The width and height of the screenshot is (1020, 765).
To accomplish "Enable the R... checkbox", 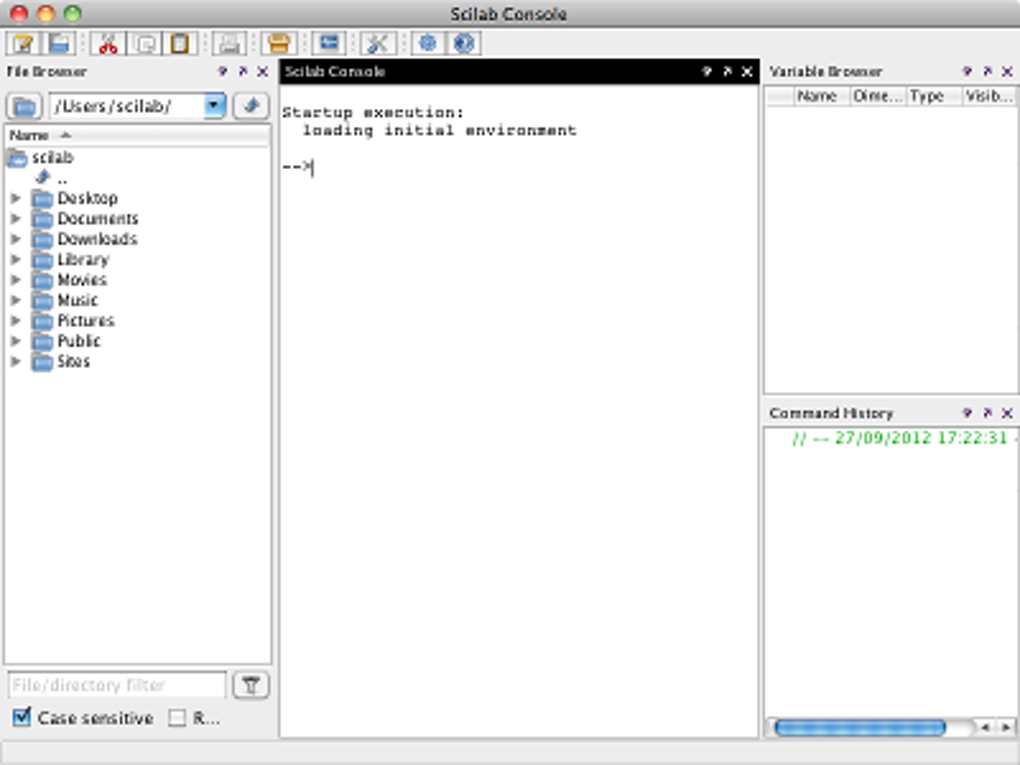I will click(x=177, y=718).
